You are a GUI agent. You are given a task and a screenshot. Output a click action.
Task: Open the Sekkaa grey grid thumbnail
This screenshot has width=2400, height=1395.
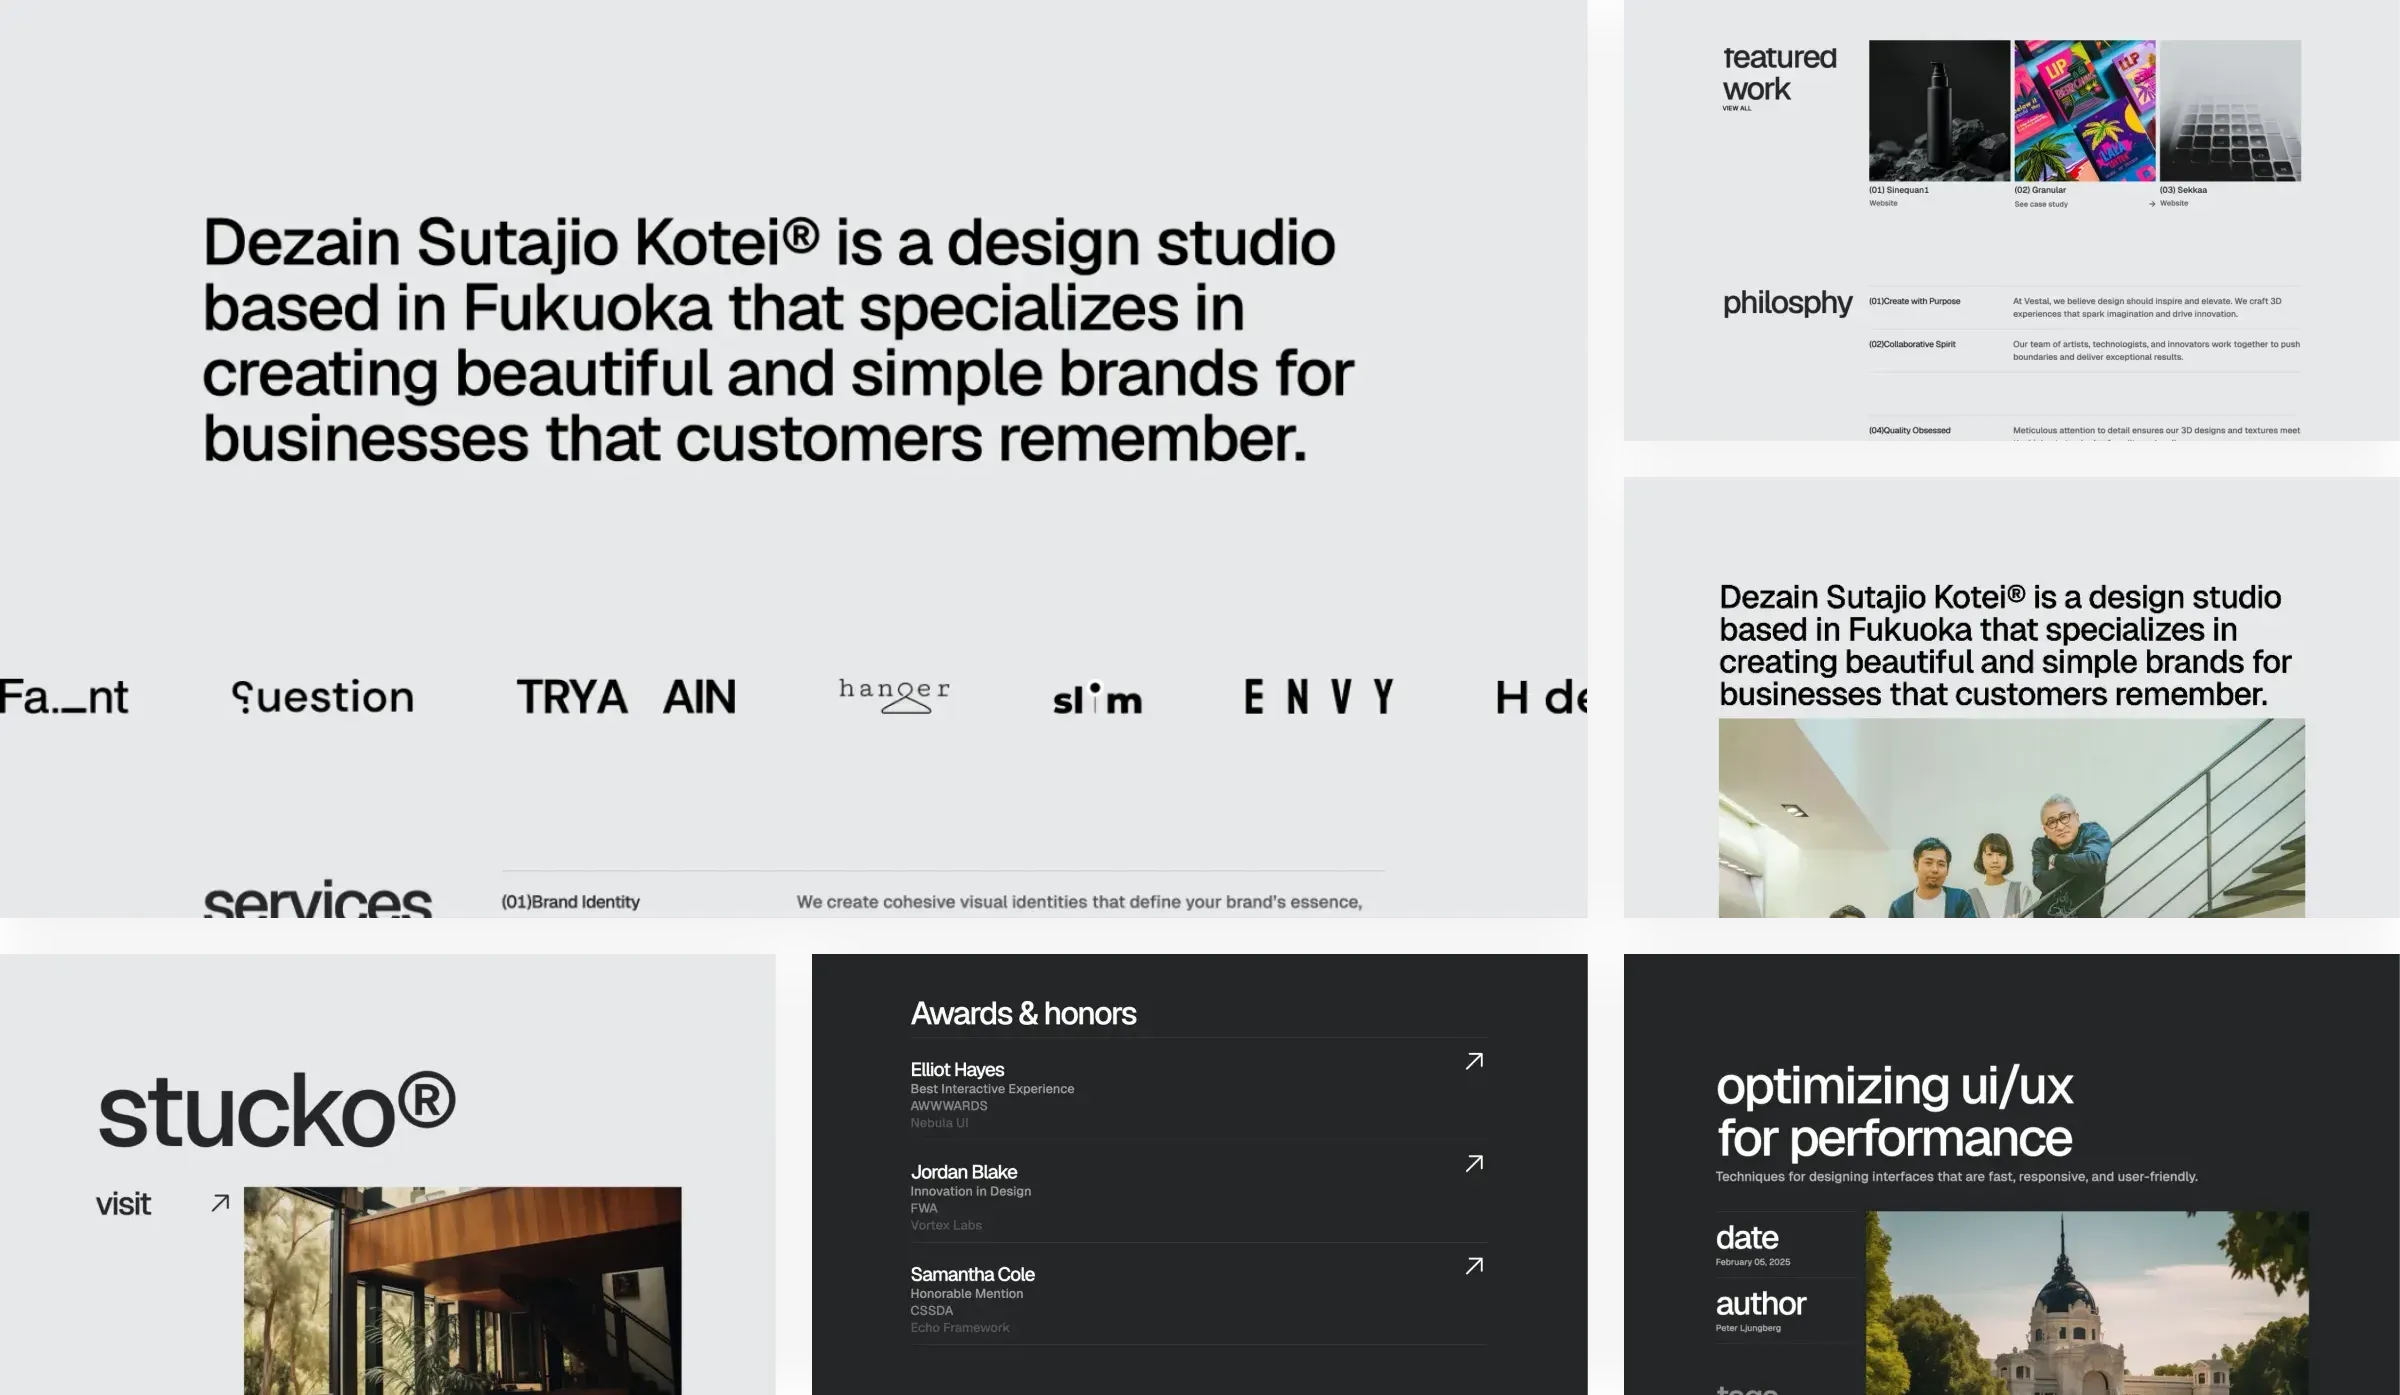click(x=2230, y=110)
